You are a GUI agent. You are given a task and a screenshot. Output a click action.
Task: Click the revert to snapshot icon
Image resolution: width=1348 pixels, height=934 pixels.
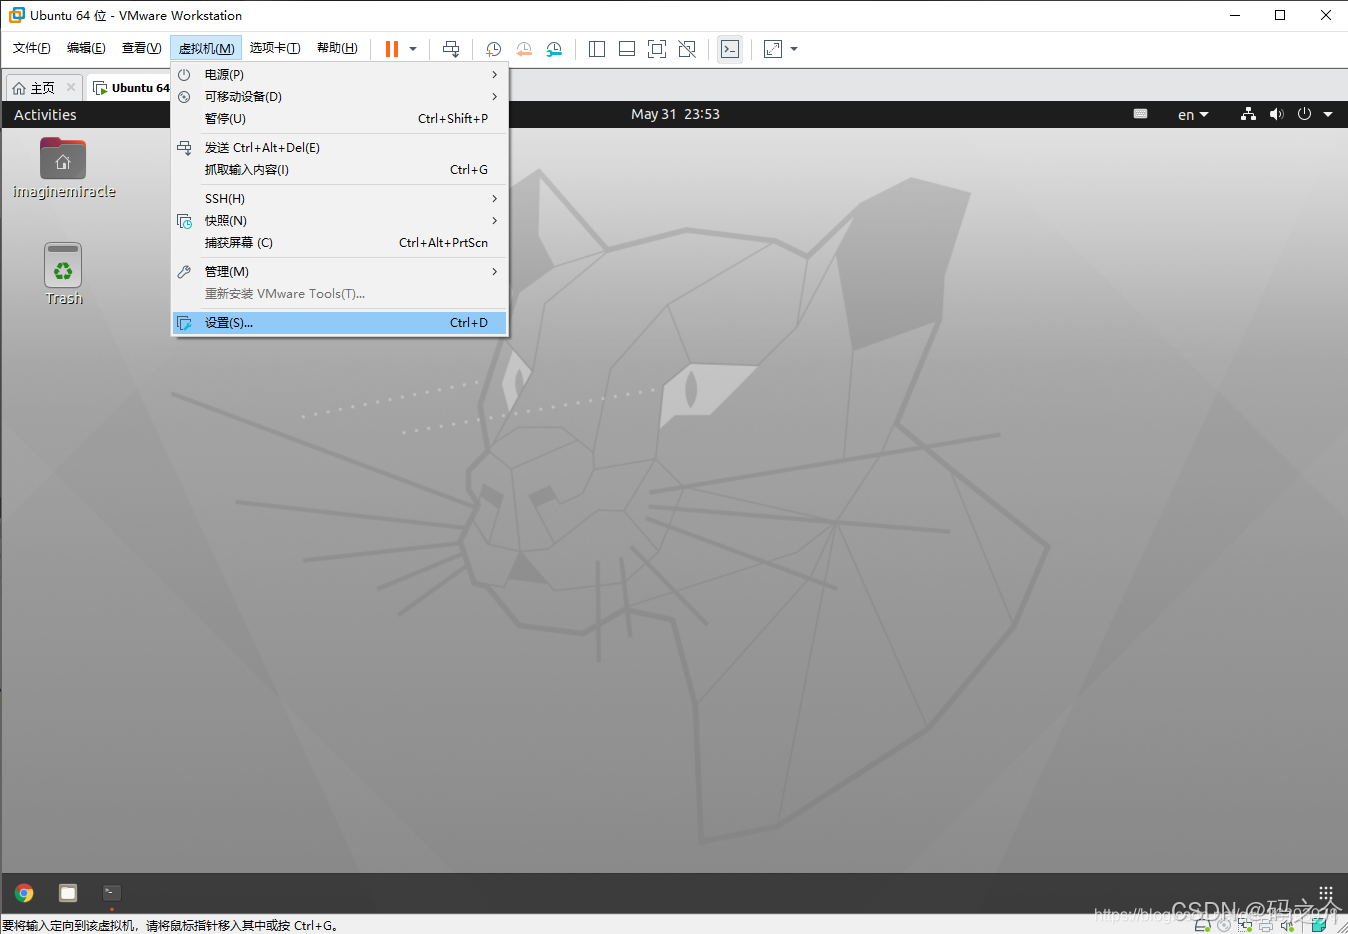coord(524,49)
